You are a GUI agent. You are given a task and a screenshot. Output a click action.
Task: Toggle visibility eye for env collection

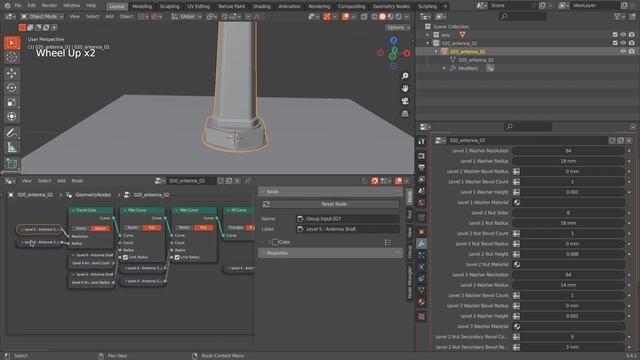tap(623, 35)
